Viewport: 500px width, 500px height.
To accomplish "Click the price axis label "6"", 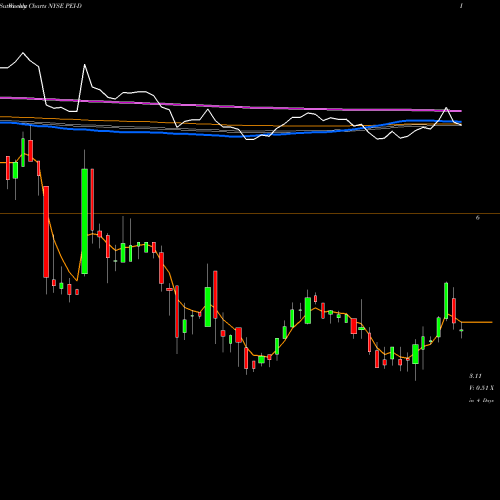I will tap(478, 218).
